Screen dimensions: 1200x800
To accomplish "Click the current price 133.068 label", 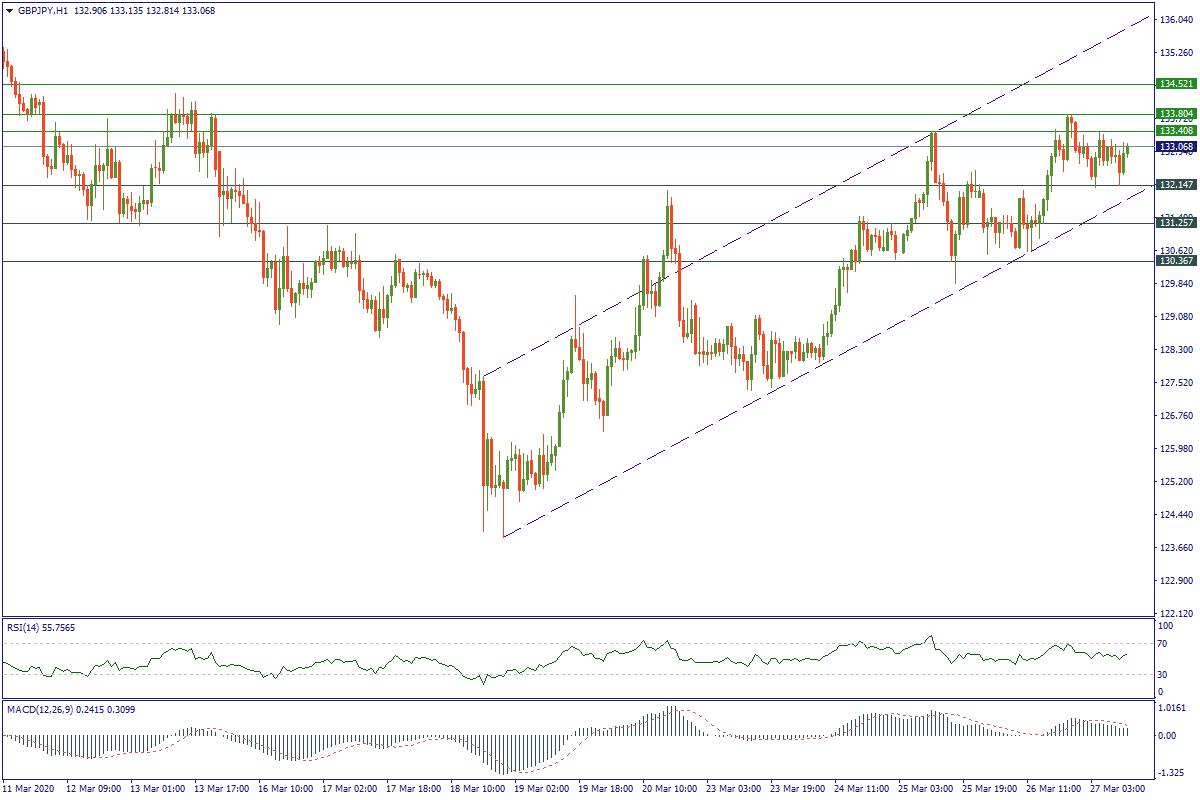I will click(1176, 147).
